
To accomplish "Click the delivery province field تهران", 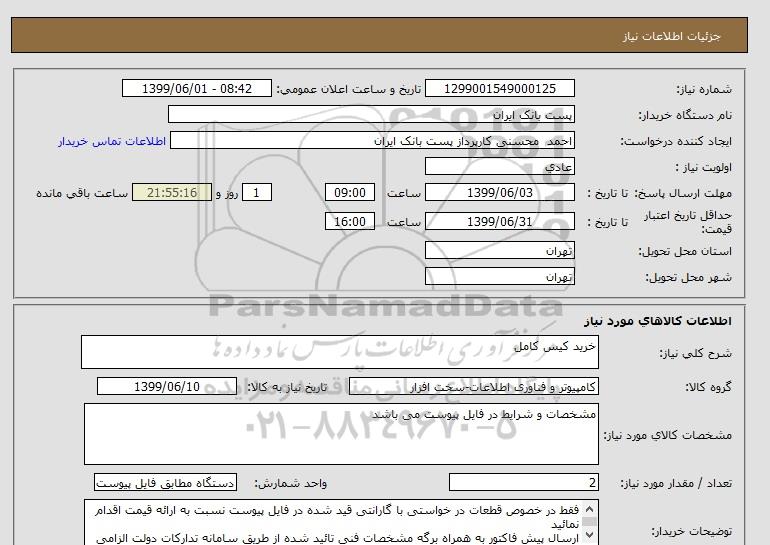I will tap(499, 250).
